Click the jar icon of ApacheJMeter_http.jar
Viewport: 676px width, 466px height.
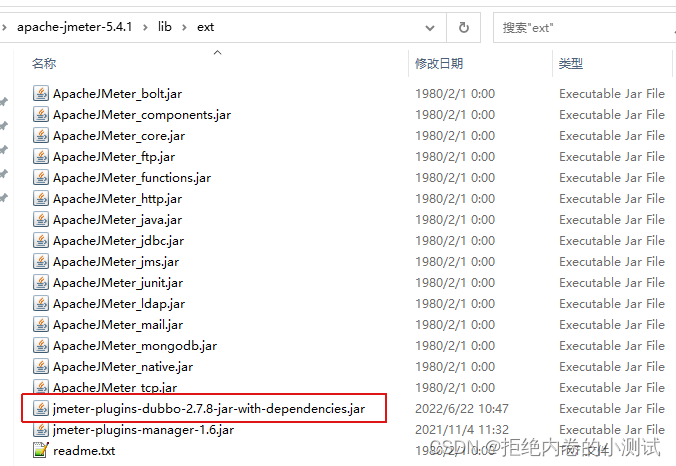tap(41, 199)
